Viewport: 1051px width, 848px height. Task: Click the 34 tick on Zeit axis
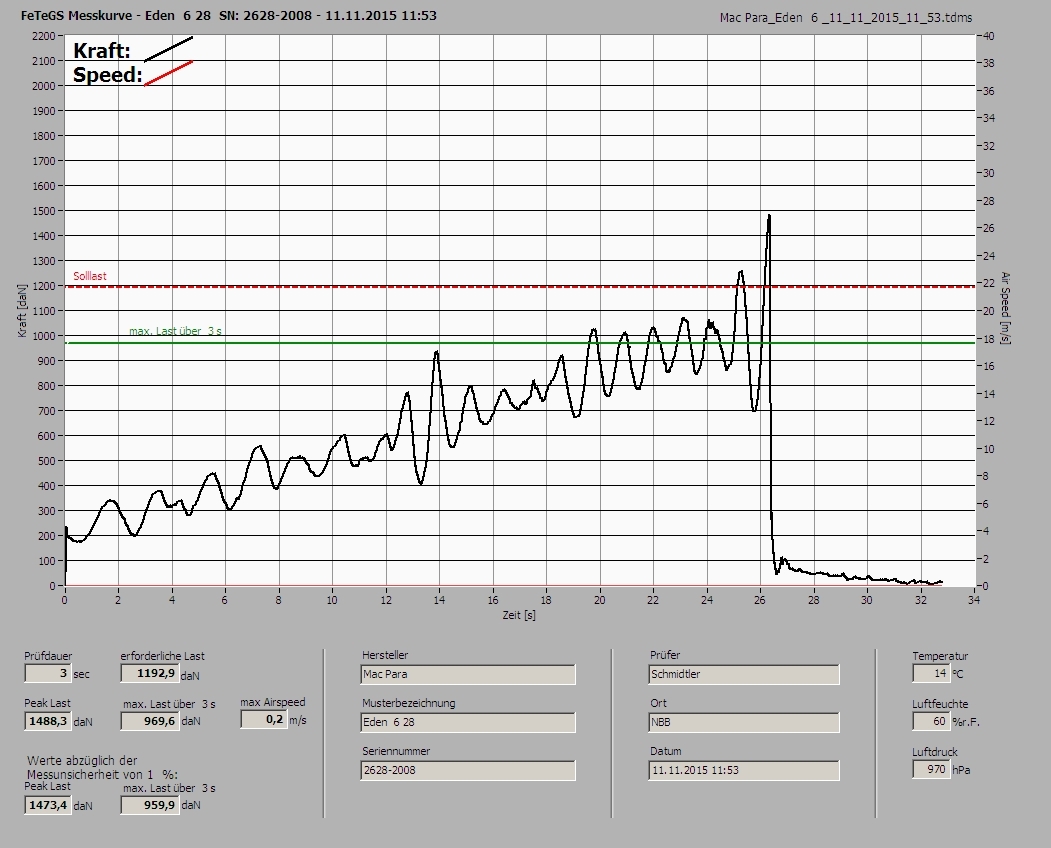coord(974,600)
